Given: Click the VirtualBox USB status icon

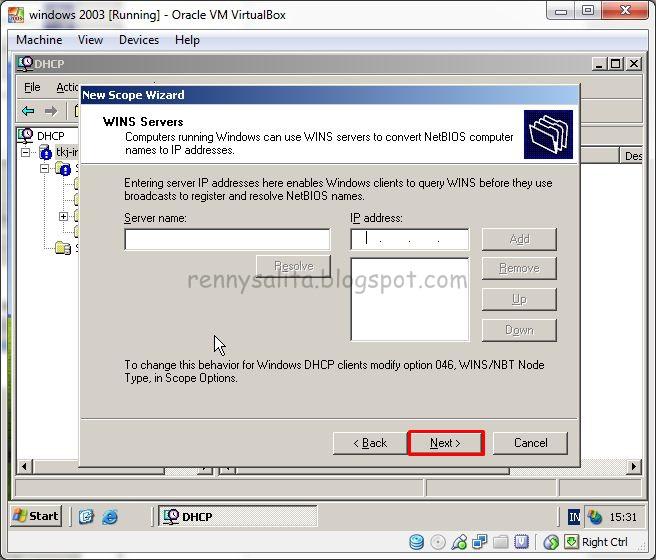Looking at the screenshot, I should pyautogui.click(x=459, y=542).
